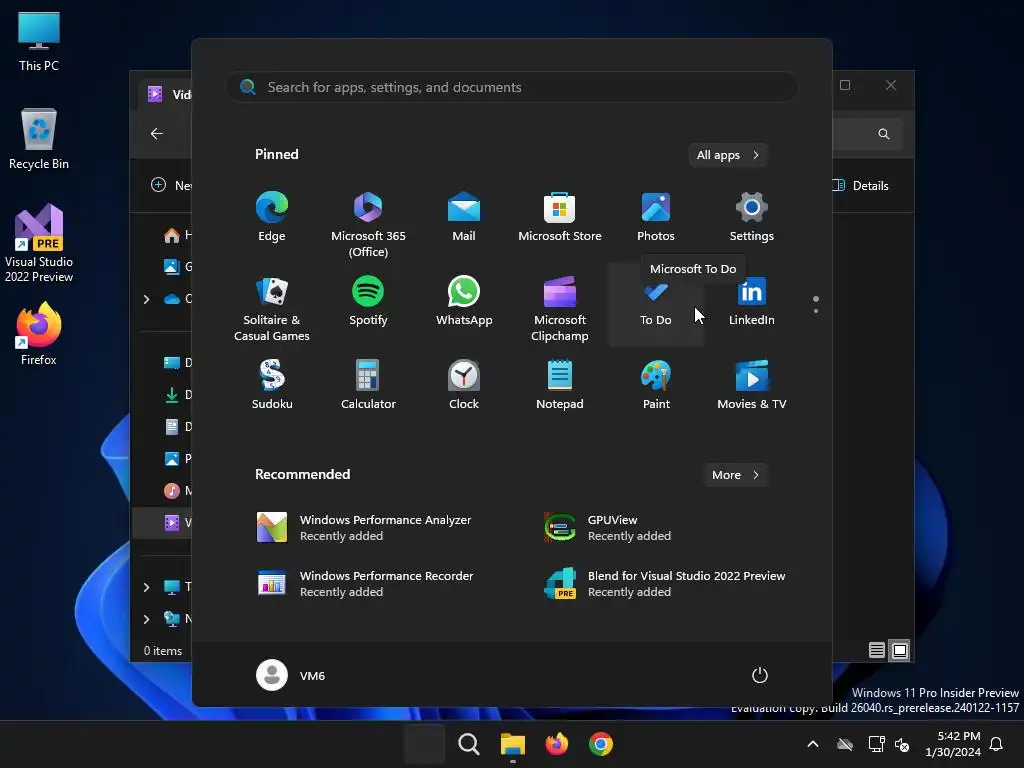Open notification center bell icon
Screen dimensions: 1024x768
pyautogui.click(x=997, y=744)
